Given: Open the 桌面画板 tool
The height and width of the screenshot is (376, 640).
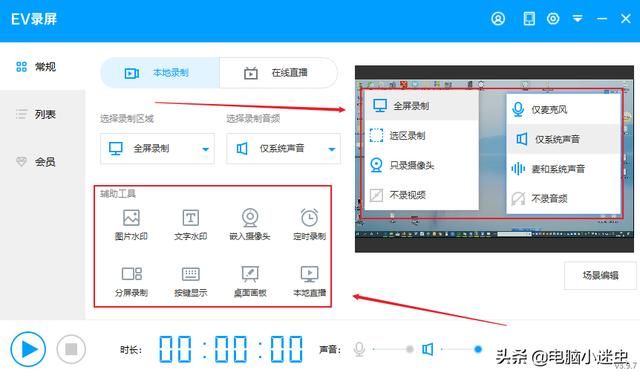Looking at the screenshot, I should (250, 281).
